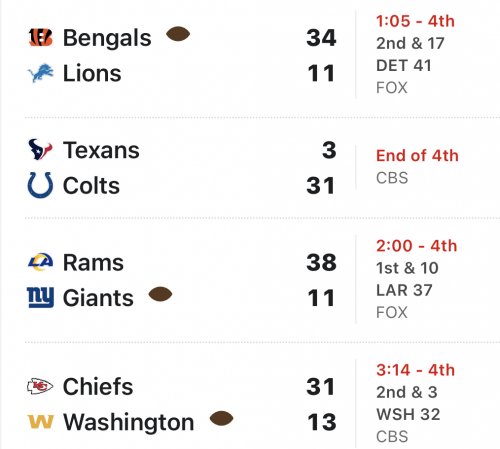
Task: Open the Colts team name link
Action: point(91,185)
